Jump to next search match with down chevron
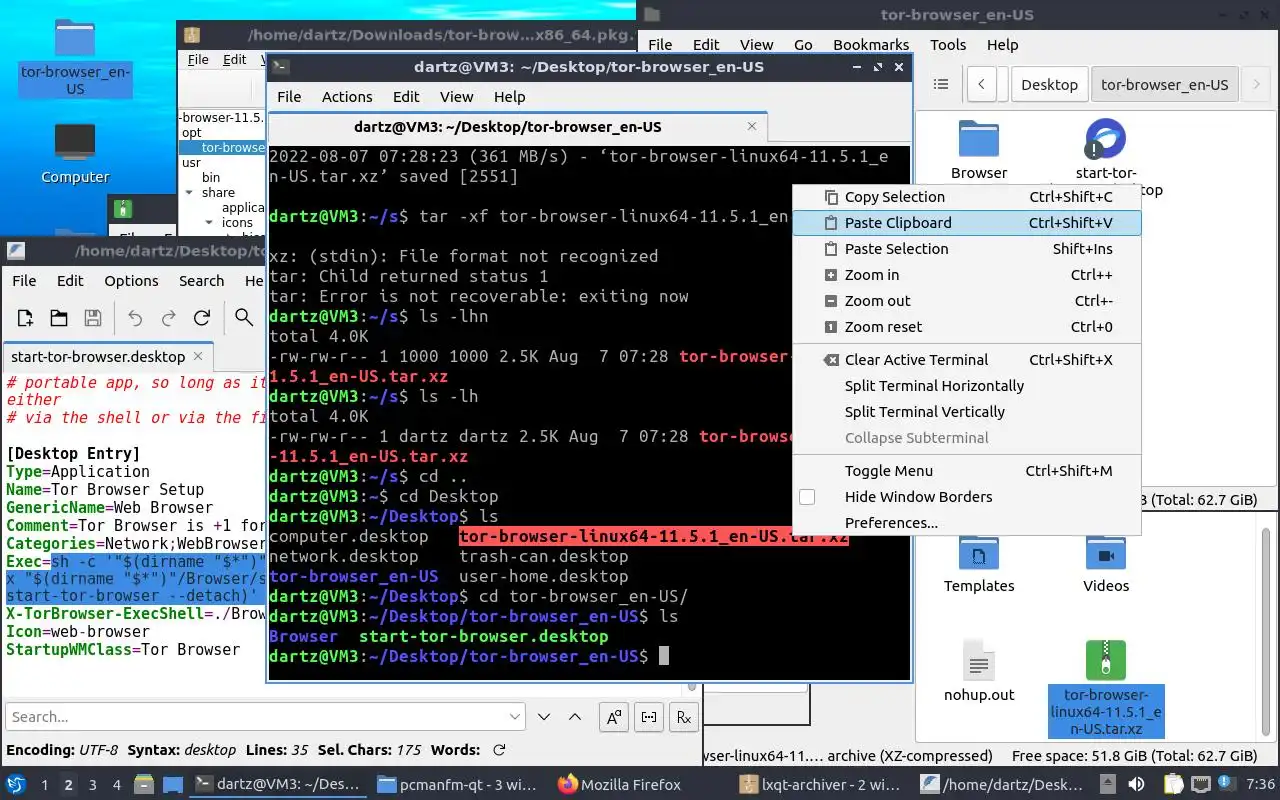Image resolution: width=1280 pixels, height=800 pixels. tap(544, 717)
